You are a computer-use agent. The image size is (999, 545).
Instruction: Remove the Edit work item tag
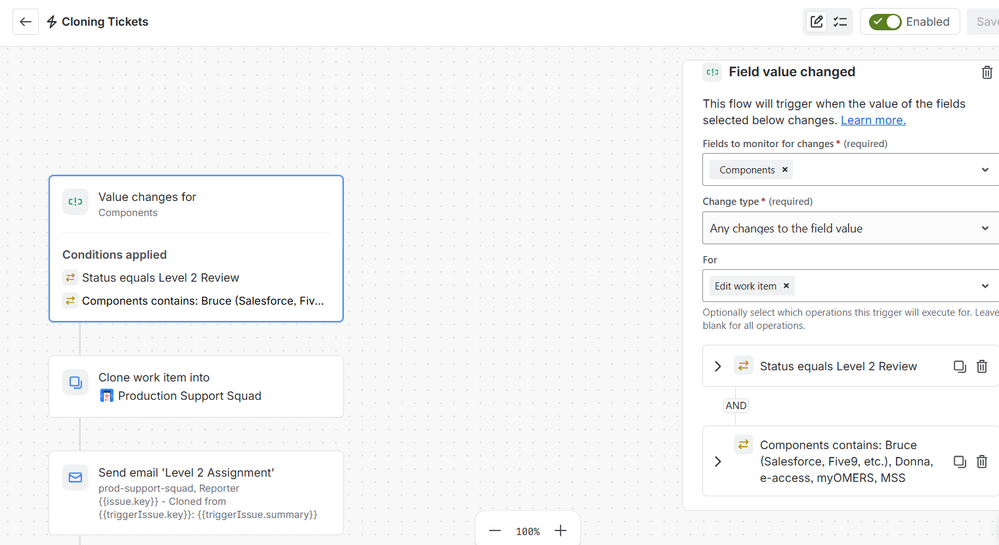pos(786,286)
